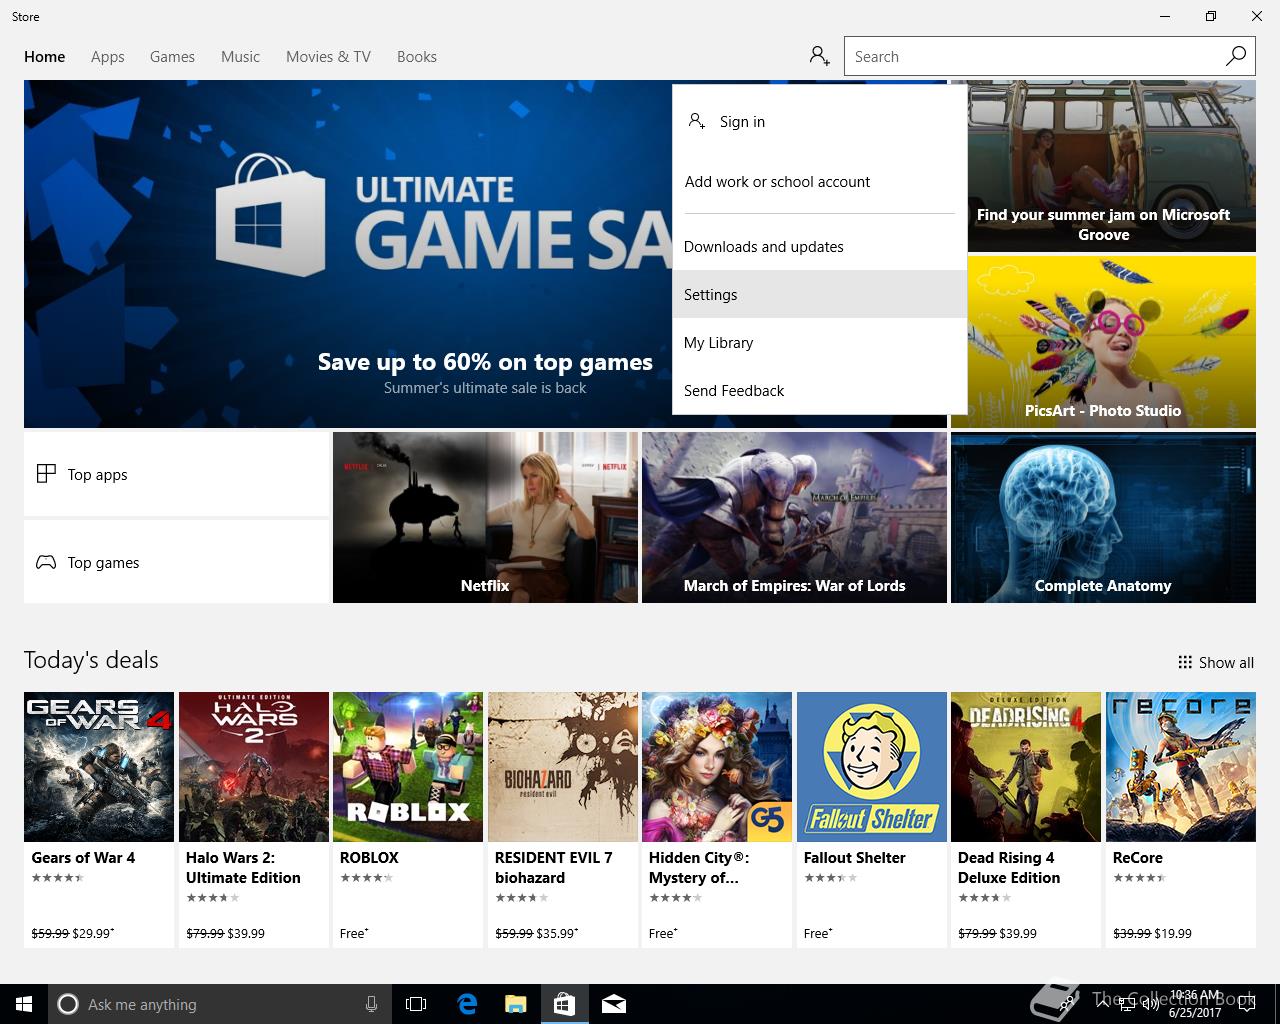Open File Explorer from the taskbar
Viewport: 1280px width, 1024px height.
point(515,1004)
